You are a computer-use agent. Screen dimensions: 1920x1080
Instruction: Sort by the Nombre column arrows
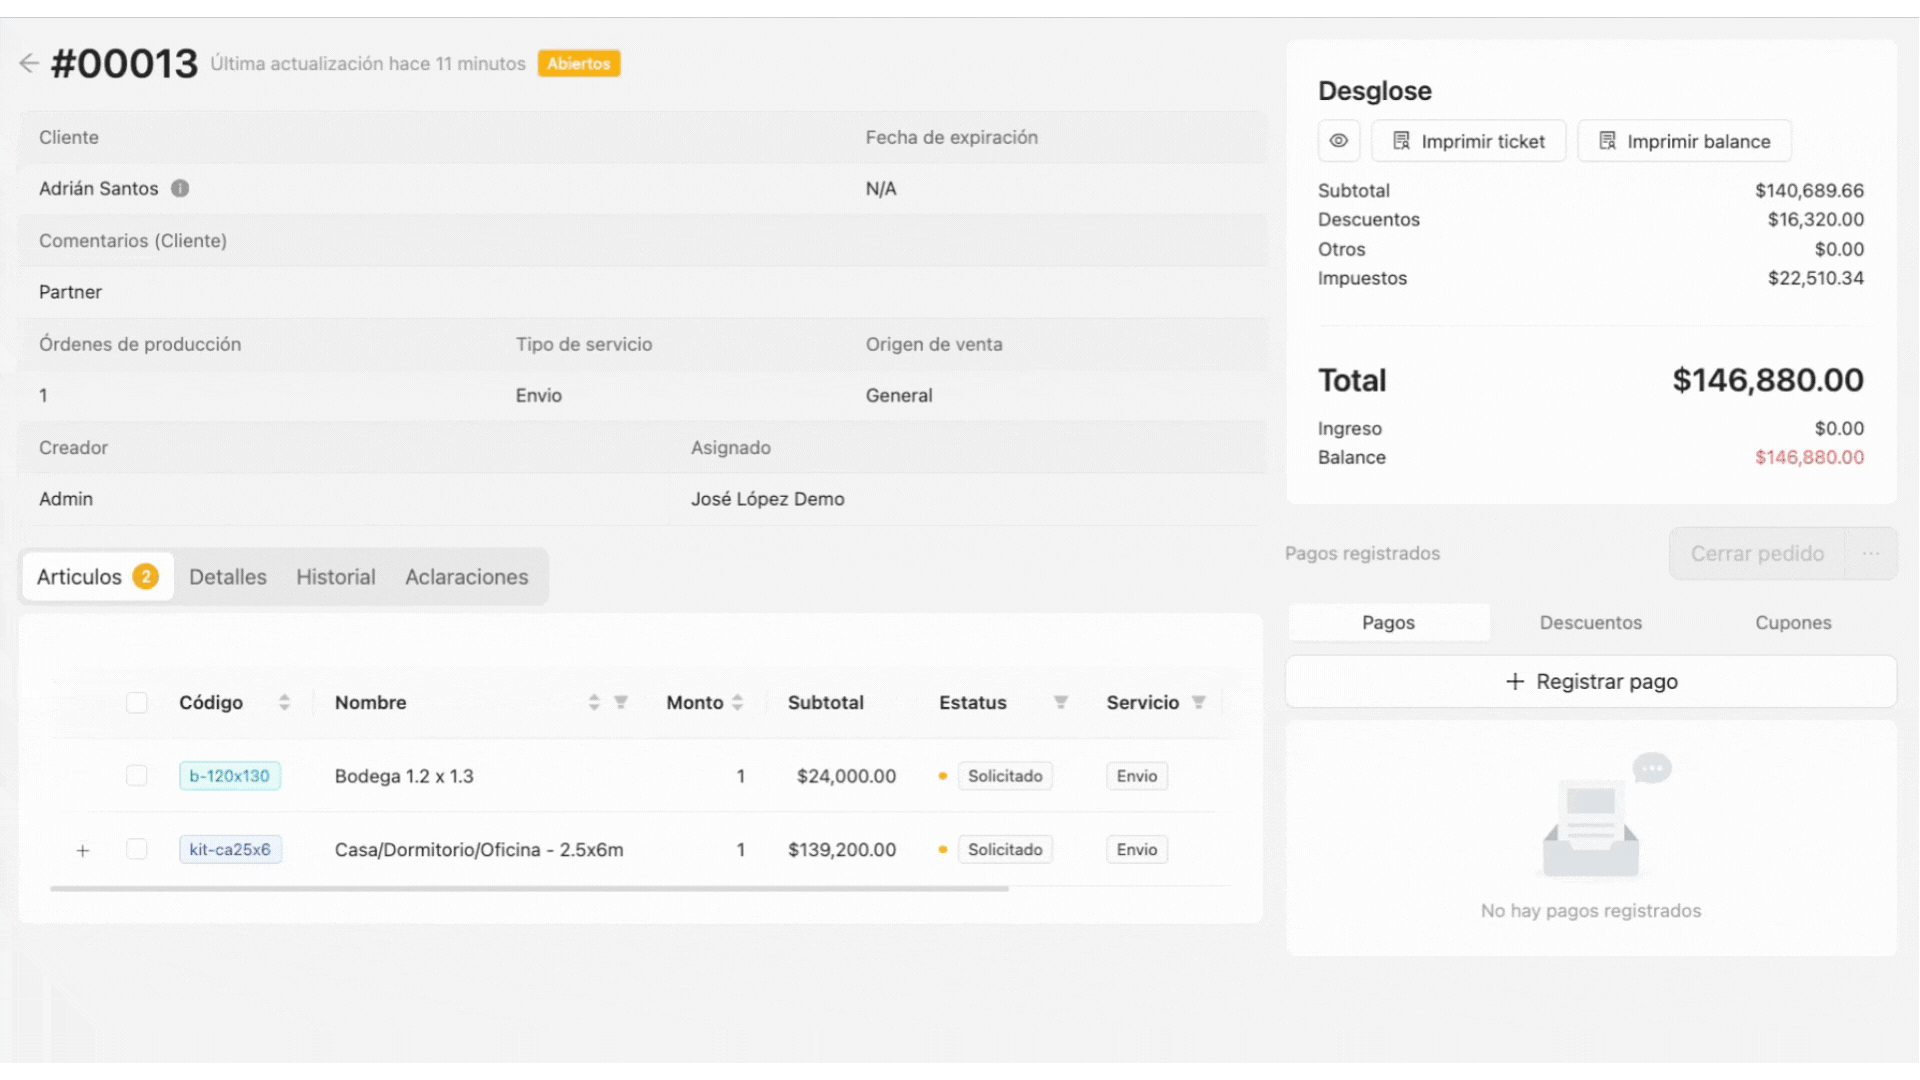click(594, 702)
